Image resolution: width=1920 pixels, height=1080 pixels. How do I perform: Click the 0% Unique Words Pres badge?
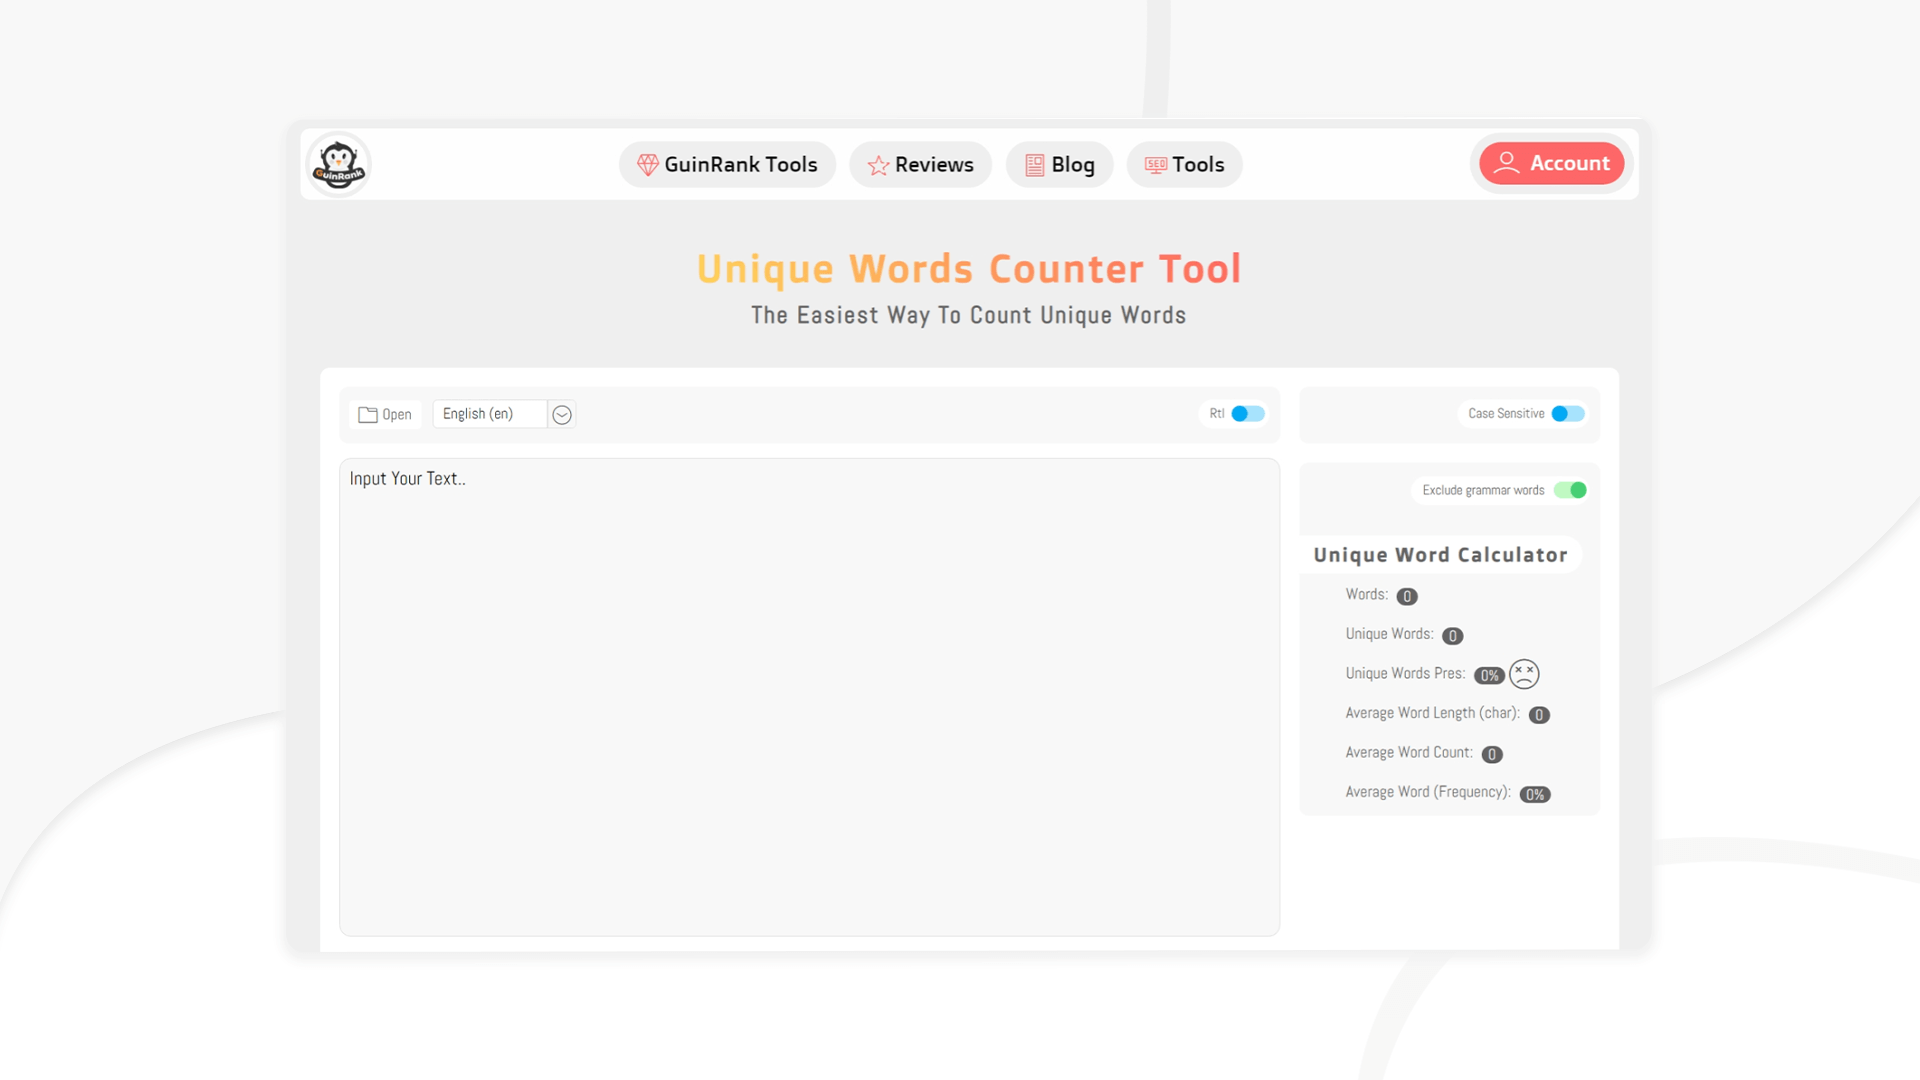(x=1489, y=674)
